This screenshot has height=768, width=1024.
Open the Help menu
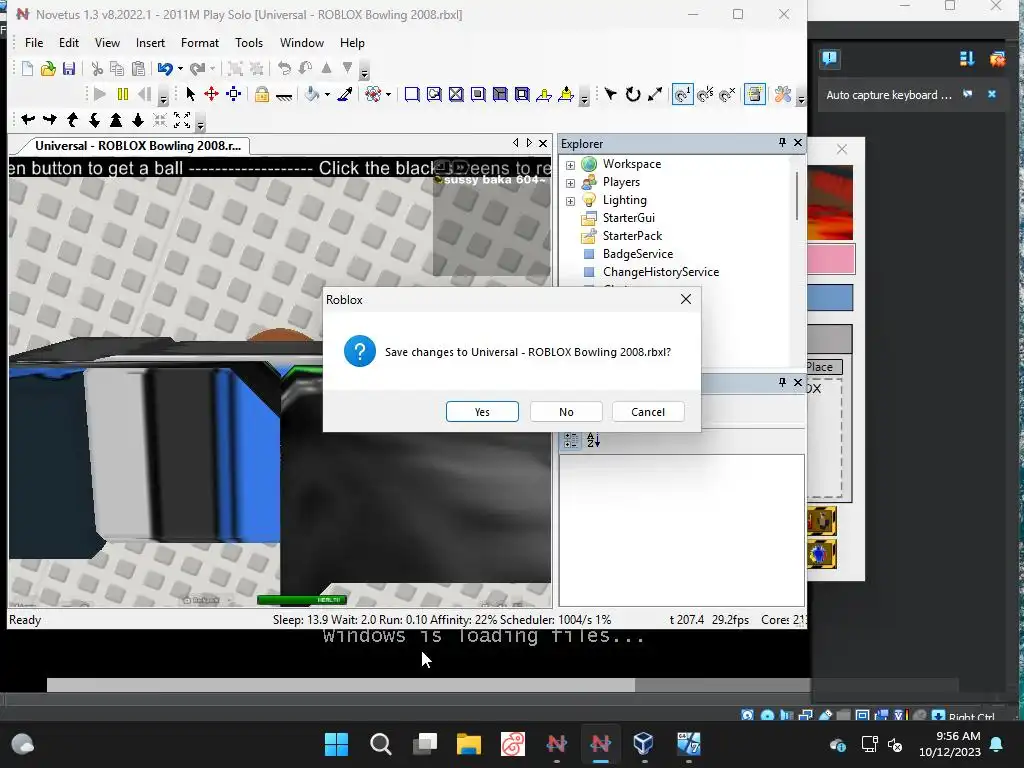point(352,42)
